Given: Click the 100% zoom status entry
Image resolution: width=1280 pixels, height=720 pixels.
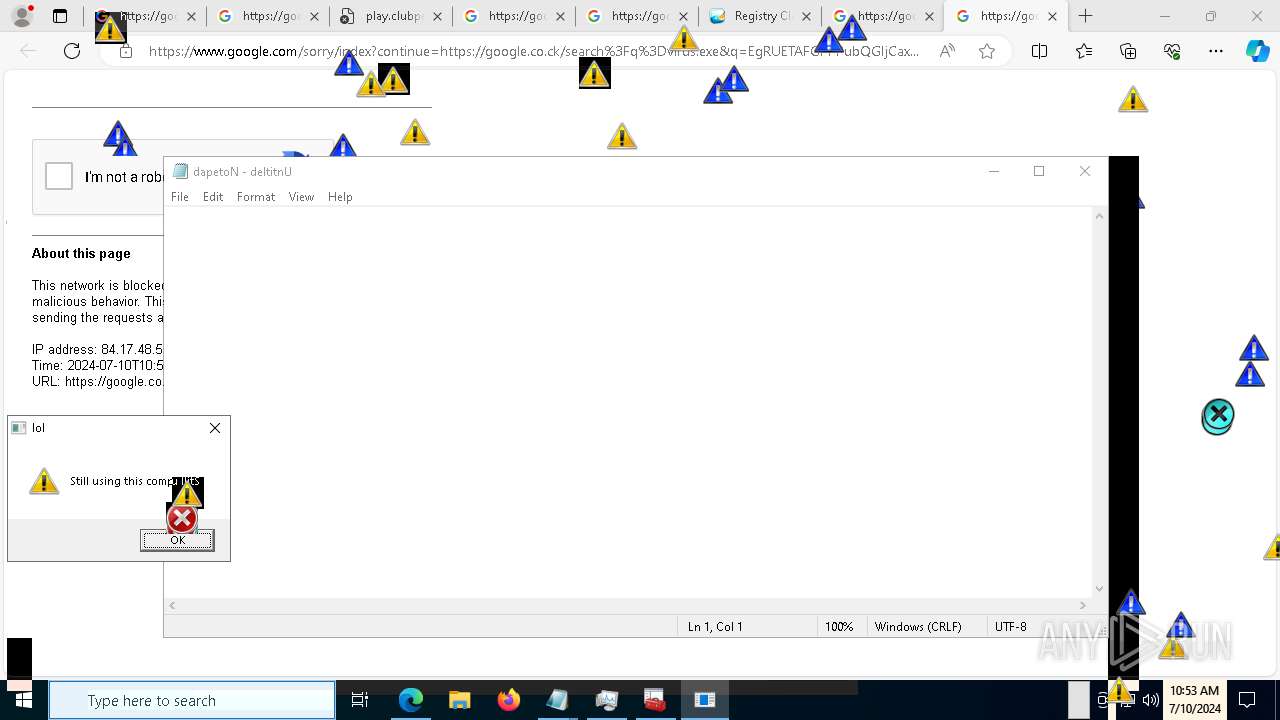Looking at the screenshot, I should point(839,627).
